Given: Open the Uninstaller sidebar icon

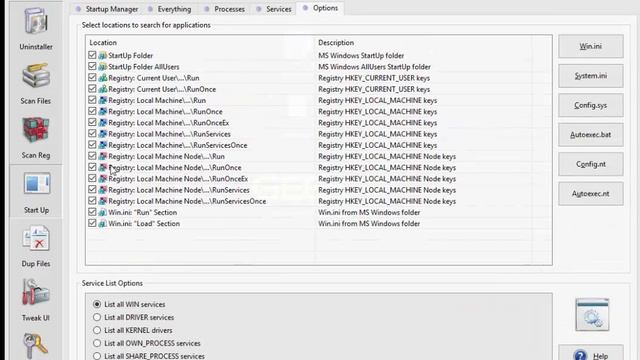Looking at the screenshot, I should [x=36, y=21].
